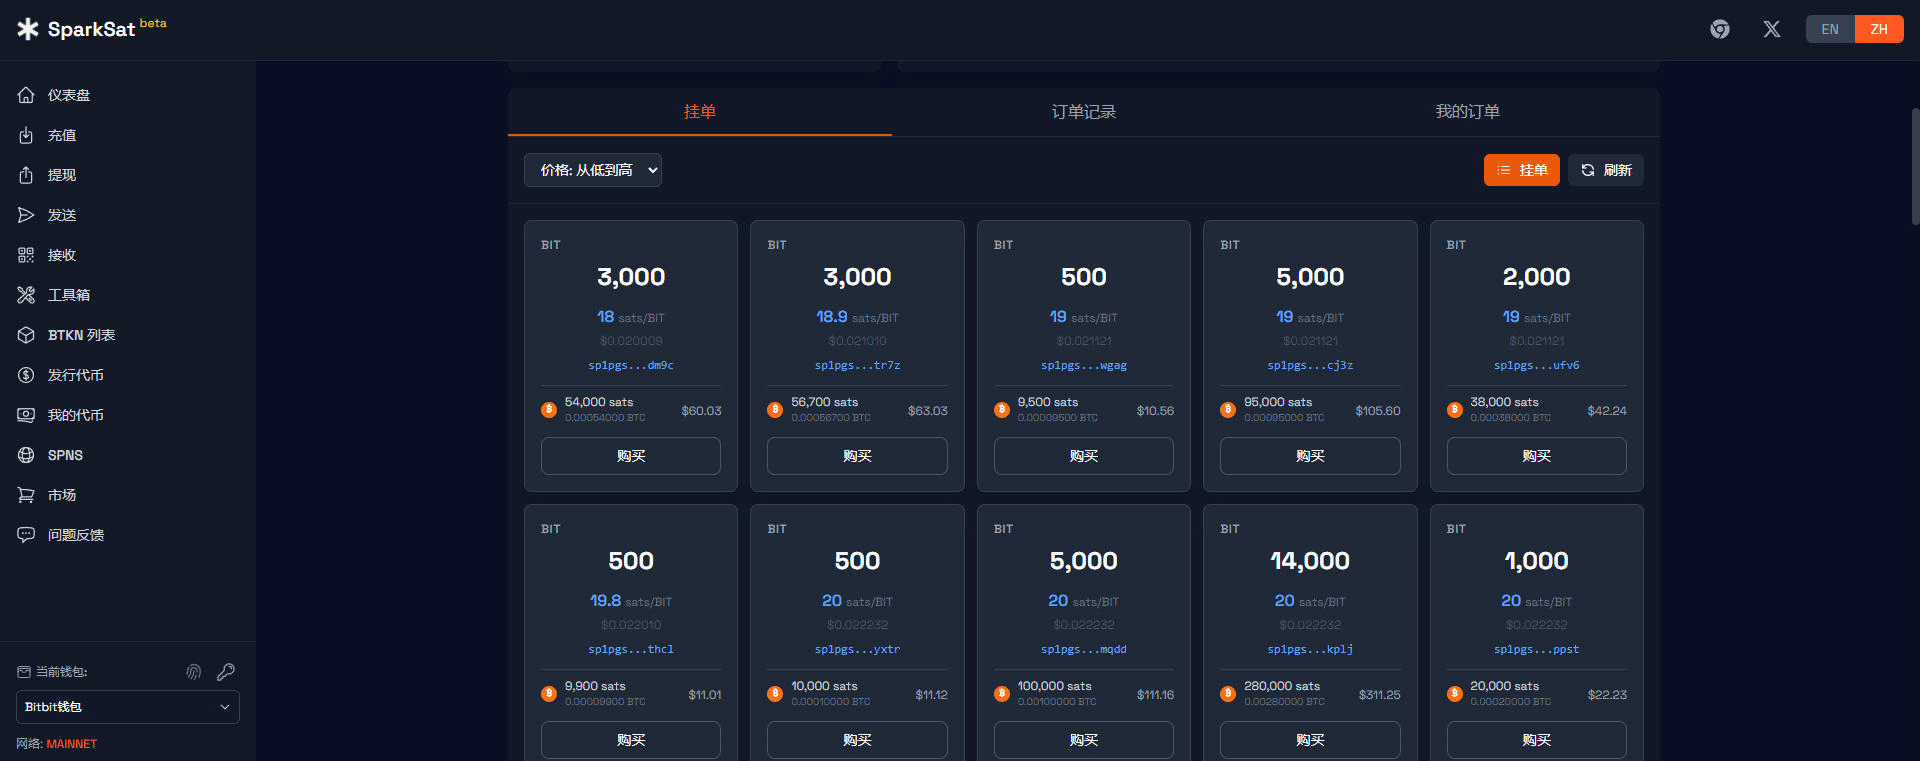Click the market cart icon
This screenshot has width=1920, height=761.
pyautogui.click(x=26, y=495)
